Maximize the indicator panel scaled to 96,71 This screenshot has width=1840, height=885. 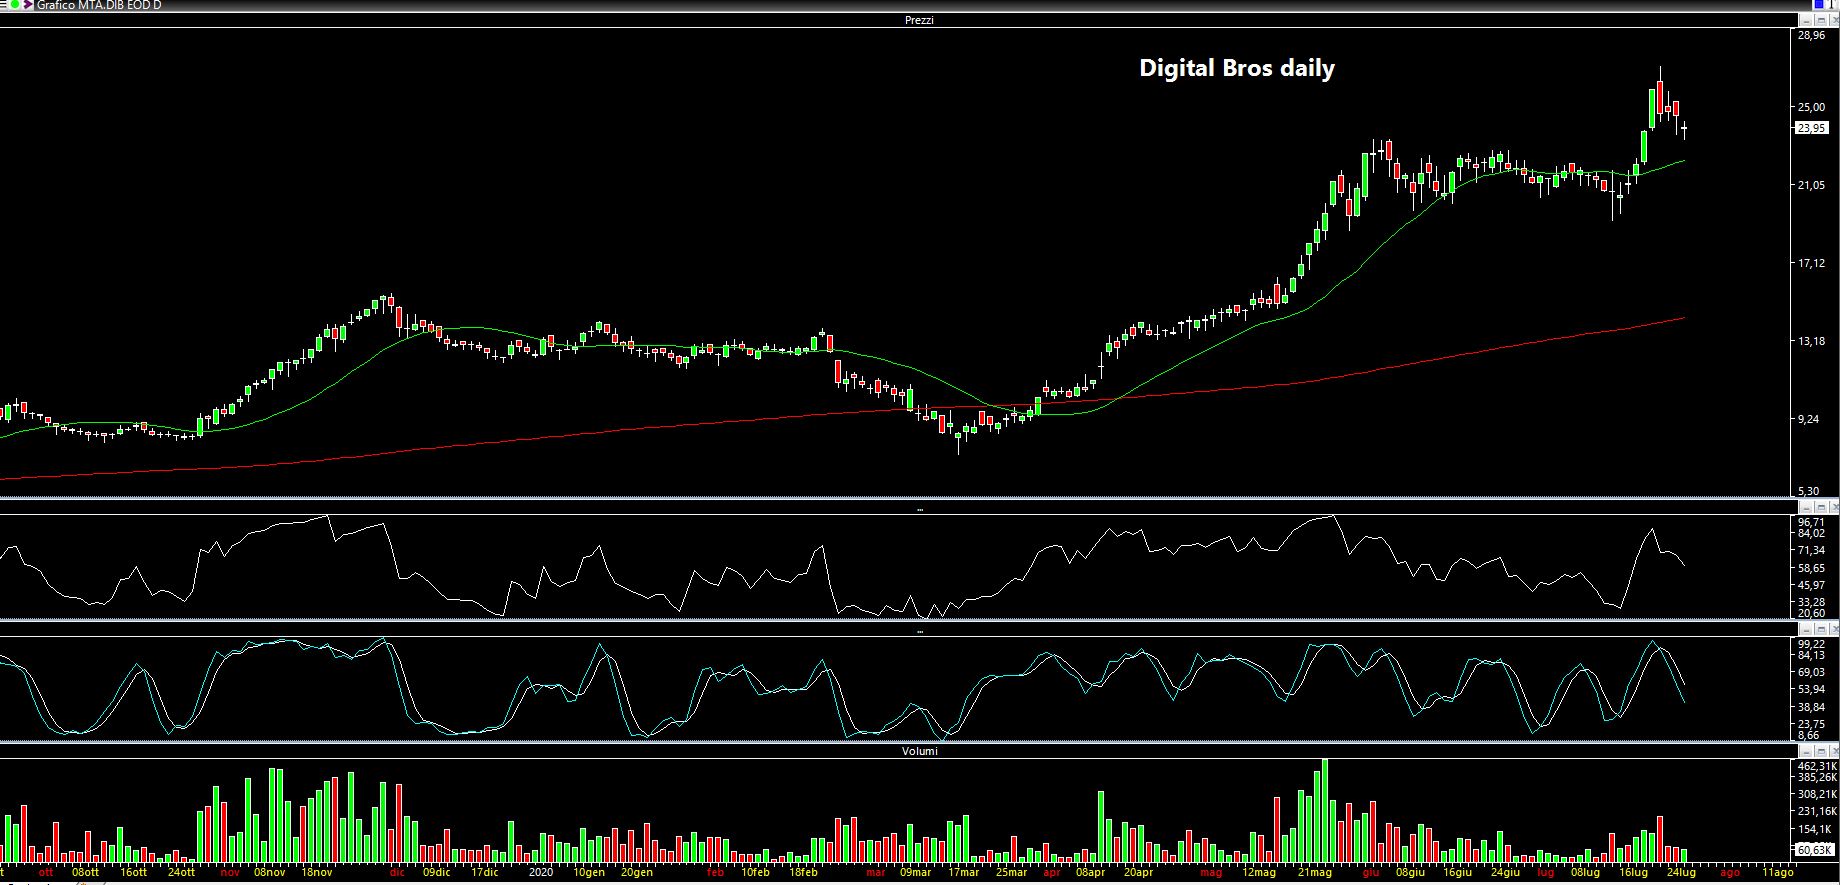pos(1821,507)
